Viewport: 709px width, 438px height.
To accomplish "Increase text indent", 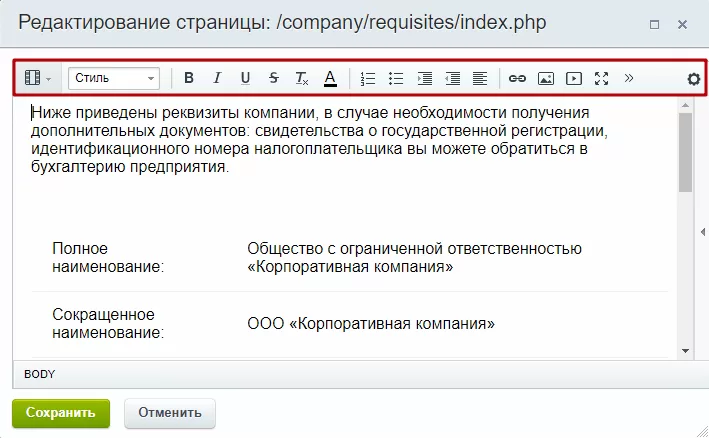I will click(x=425, y=79).
